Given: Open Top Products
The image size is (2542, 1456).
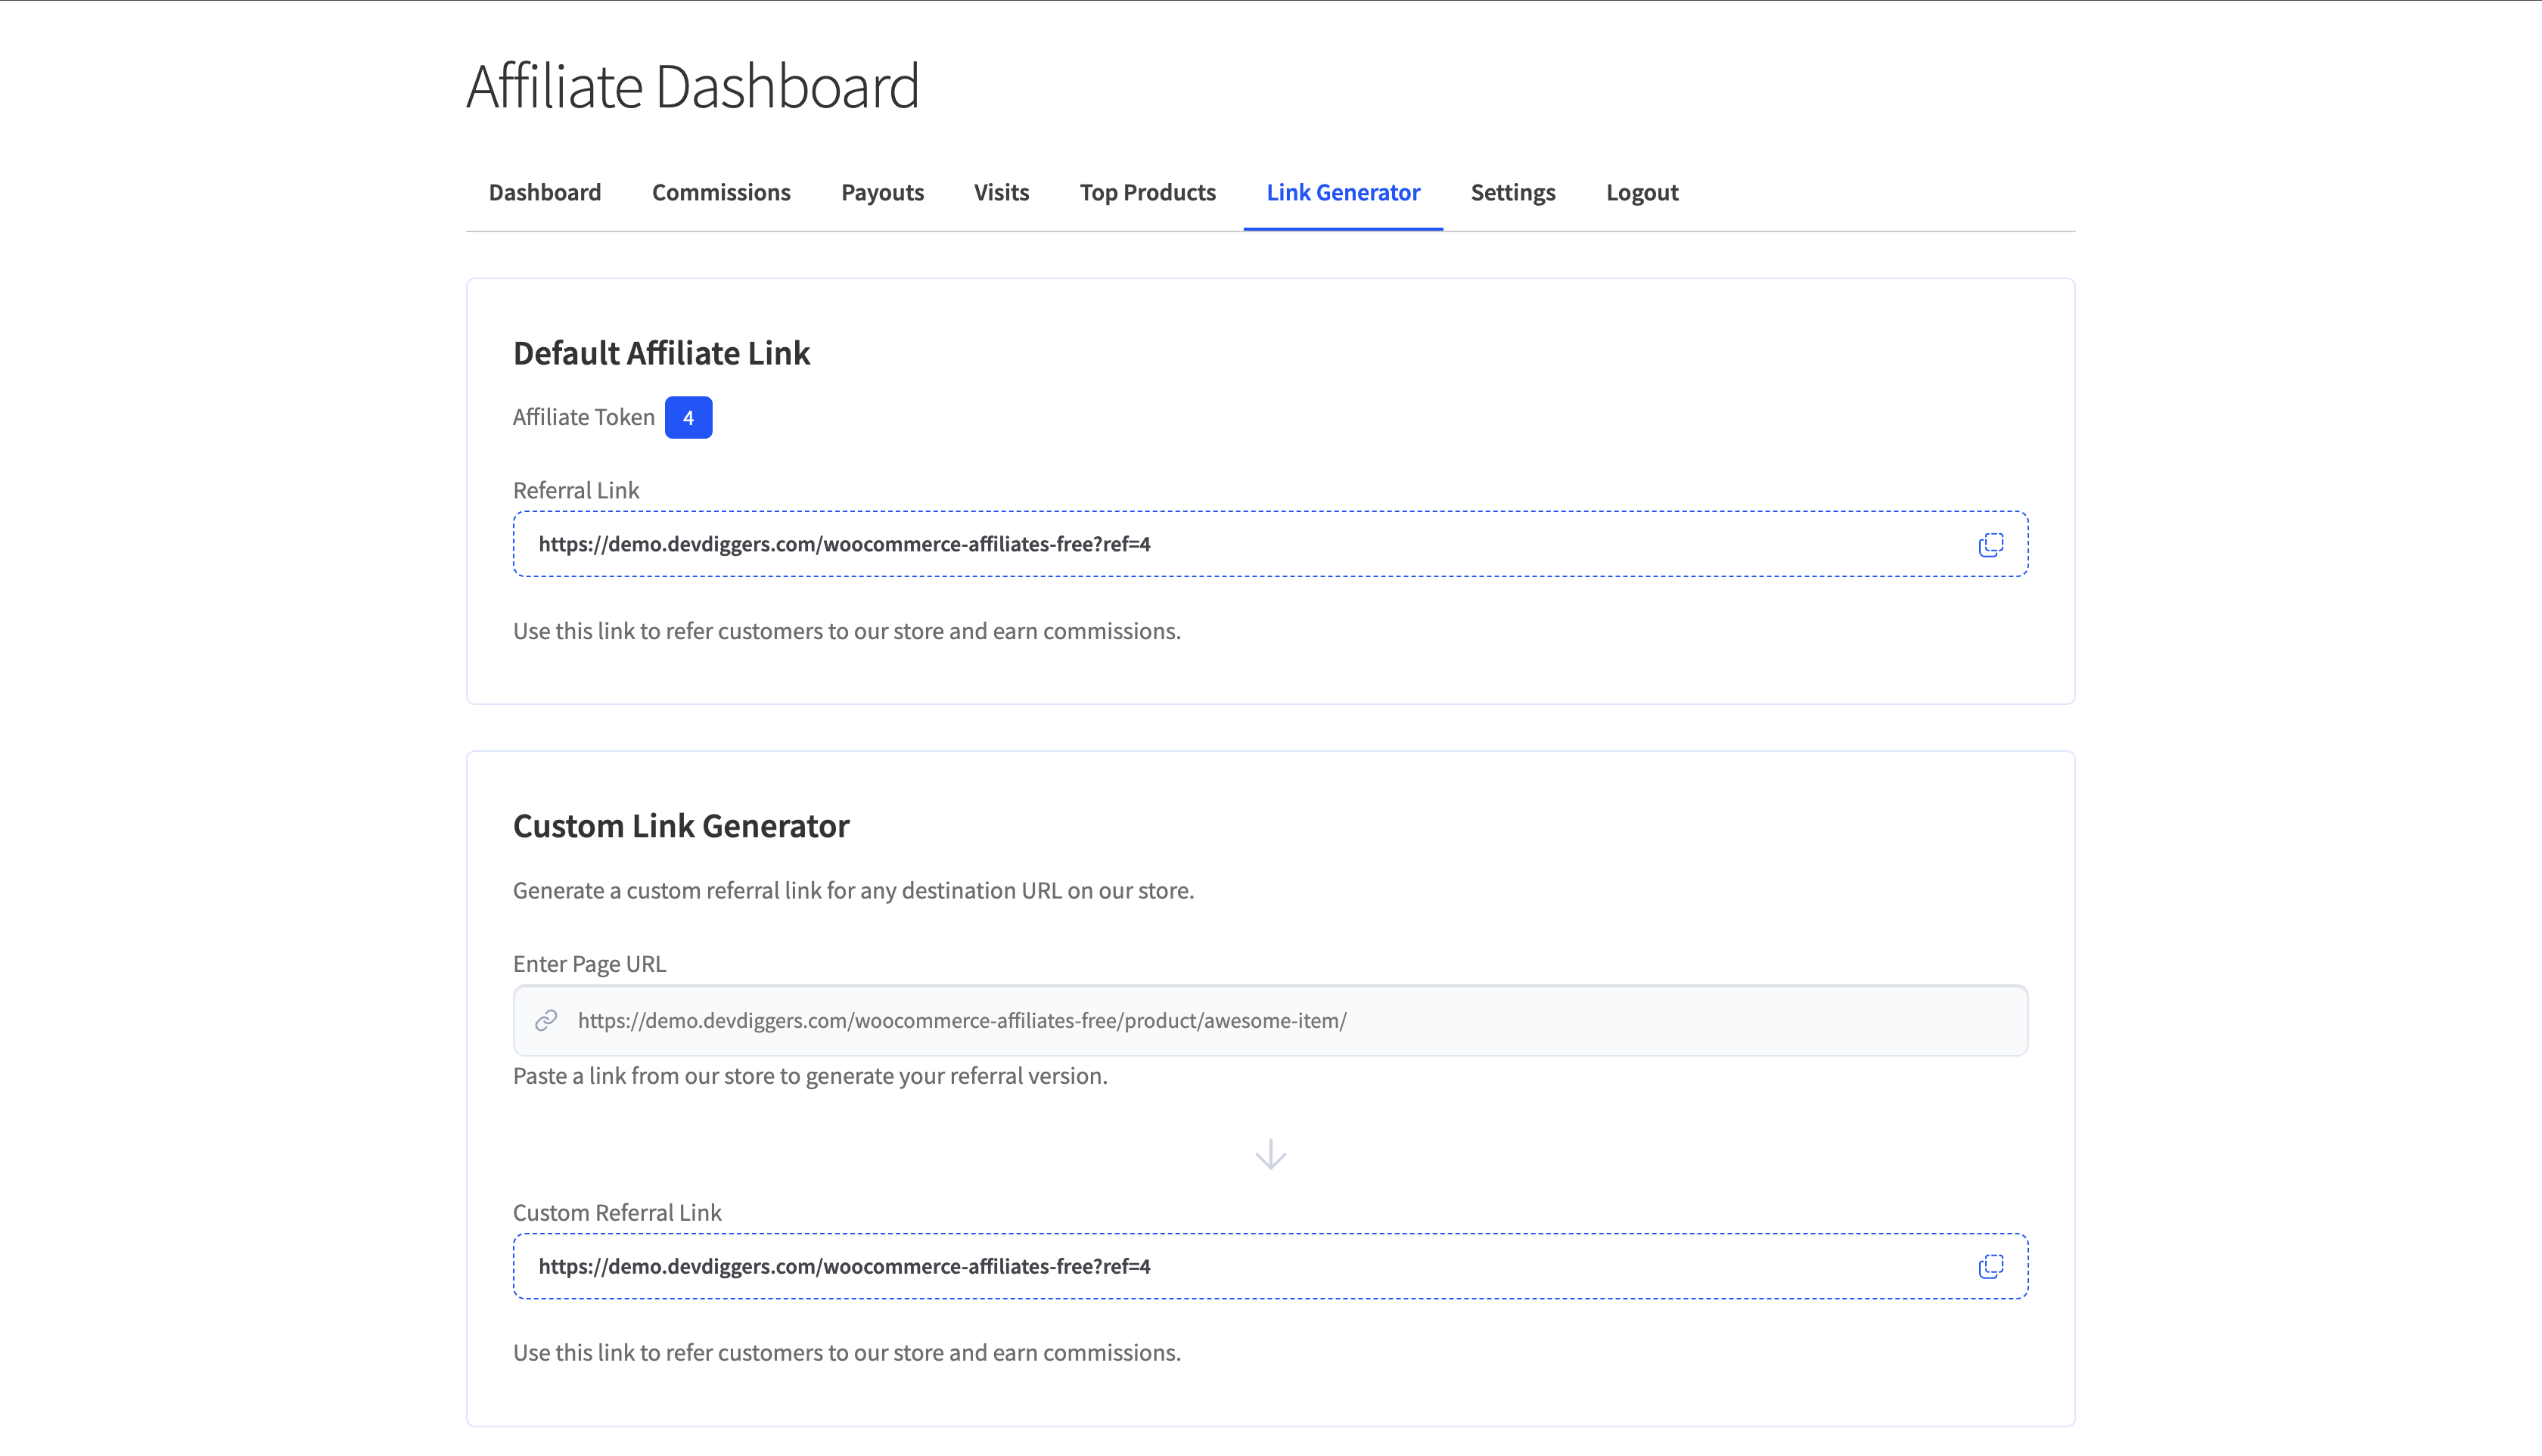Looking at the screenshot, I should coord(1147,192).
